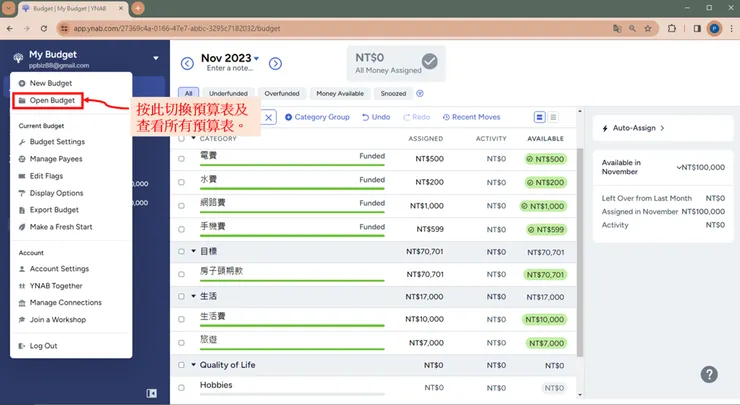Reload the page in the browser

pos(44,28)
